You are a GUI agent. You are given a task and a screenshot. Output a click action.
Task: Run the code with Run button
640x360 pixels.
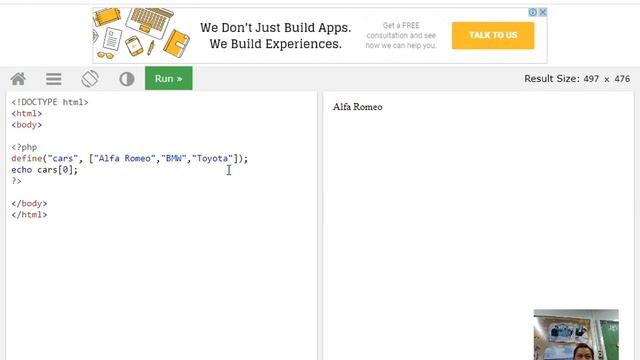click(x=169, y=78)
